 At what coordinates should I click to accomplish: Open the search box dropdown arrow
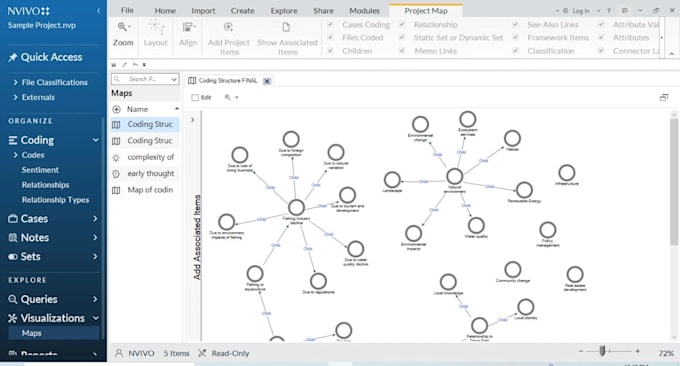click(174, 79)
